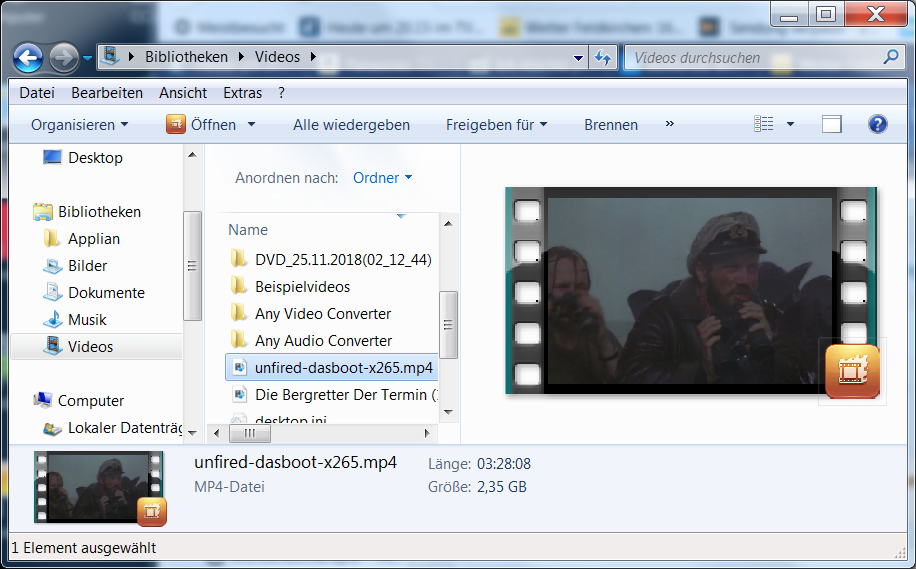Click the orange media player overlay icon on preview
Viewport: 916px width, 569px height.
point(852,371)
